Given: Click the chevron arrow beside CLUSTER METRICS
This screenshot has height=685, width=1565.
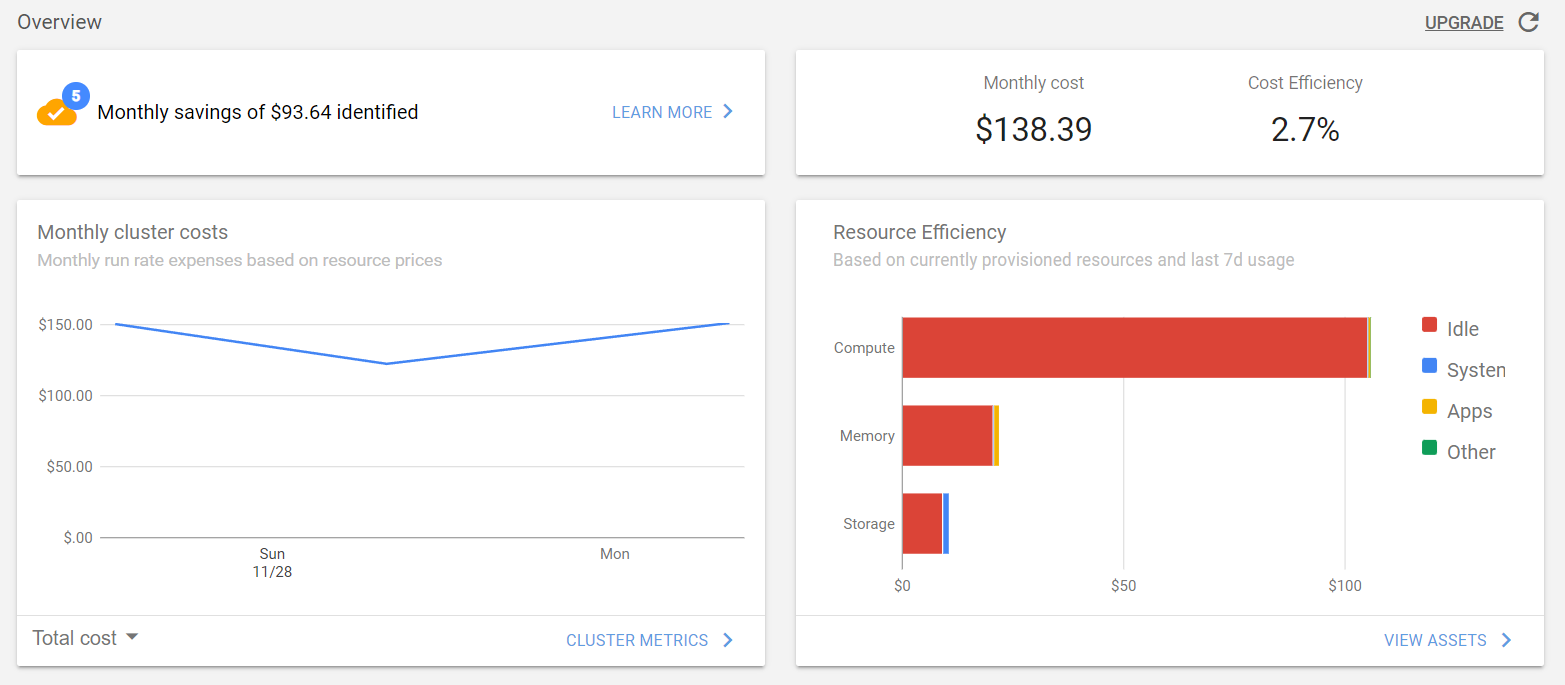Looking at the screenshot, I should click(x=729, y=640).
